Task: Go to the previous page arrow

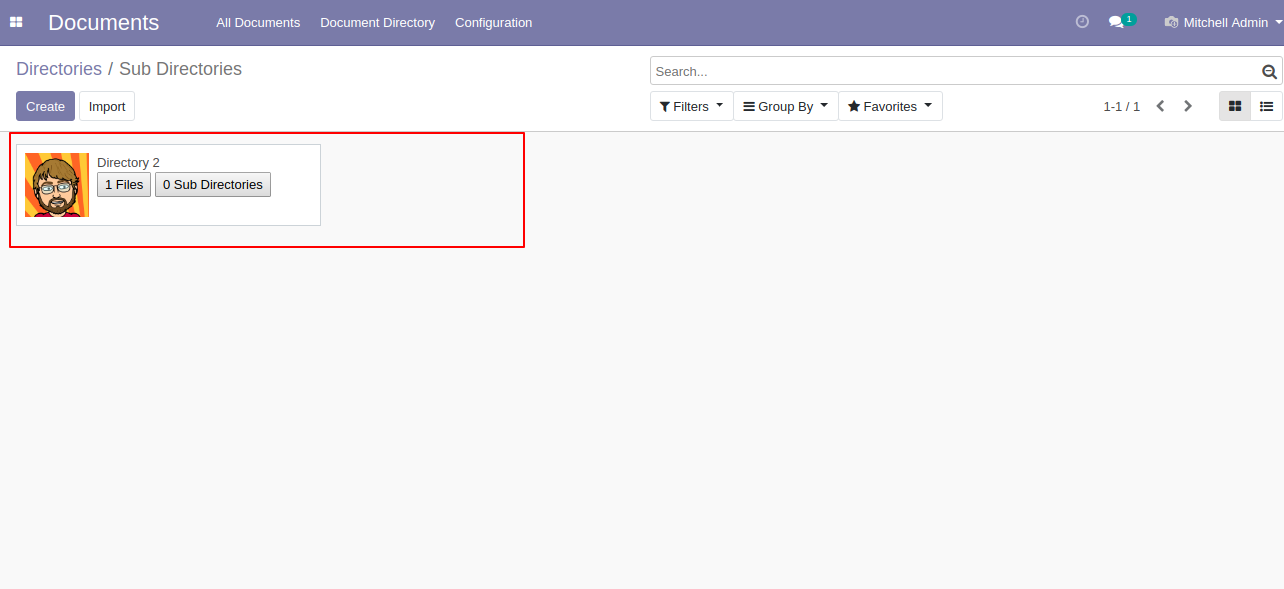Action: click(1160, 106)
